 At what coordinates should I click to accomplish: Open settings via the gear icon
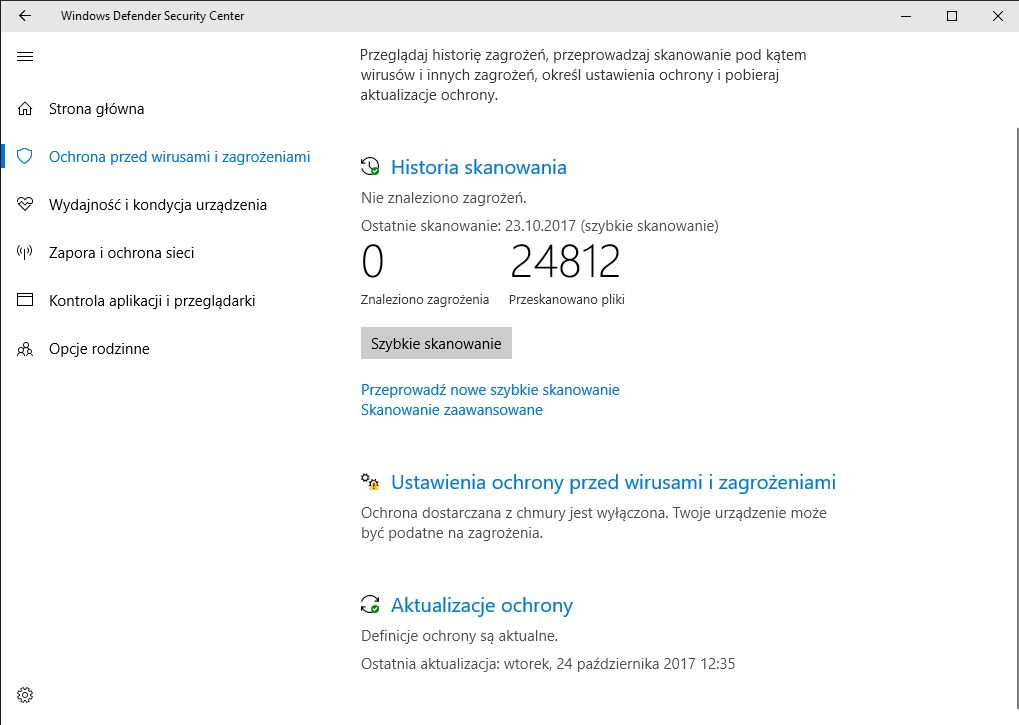pyautogui.click(x=25, y=695)
